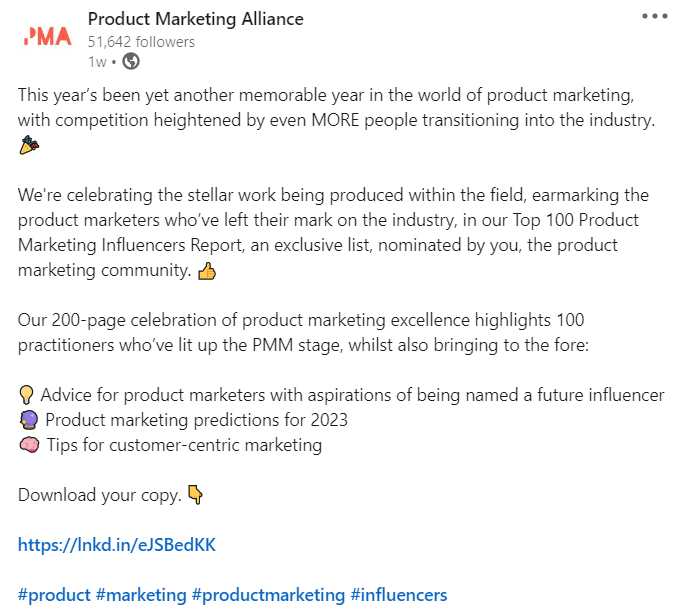
Task: Click 'Tips for customer-centric marketing' line
Action: [184, 445]
